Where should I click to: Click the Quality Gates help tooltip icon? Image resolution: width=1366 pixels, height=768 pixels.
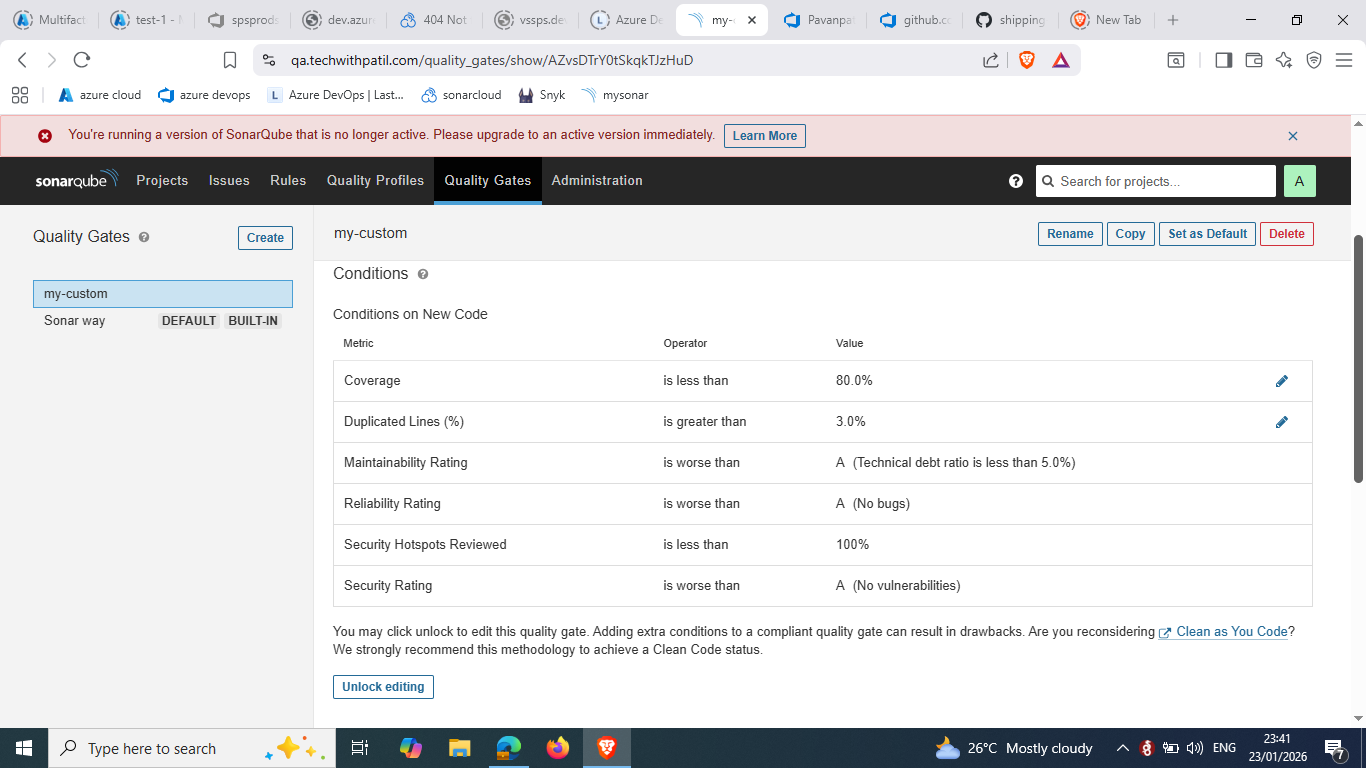click(144, 238)
